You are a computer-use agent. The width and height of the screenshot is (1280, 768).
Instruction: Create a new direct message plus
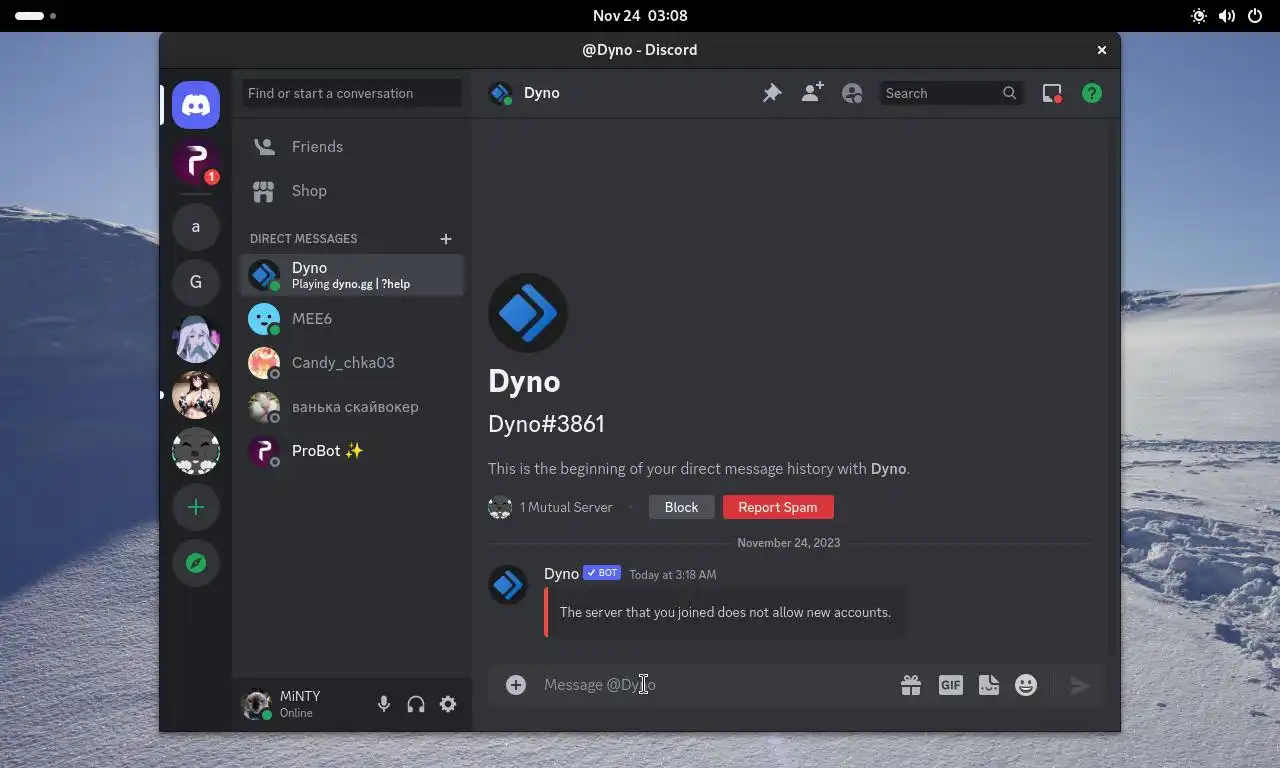point(446,239)
